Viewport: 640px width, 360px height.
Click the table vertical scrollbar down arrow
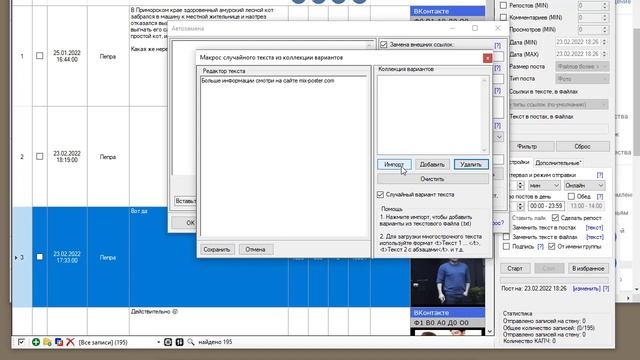coord(490,332)
